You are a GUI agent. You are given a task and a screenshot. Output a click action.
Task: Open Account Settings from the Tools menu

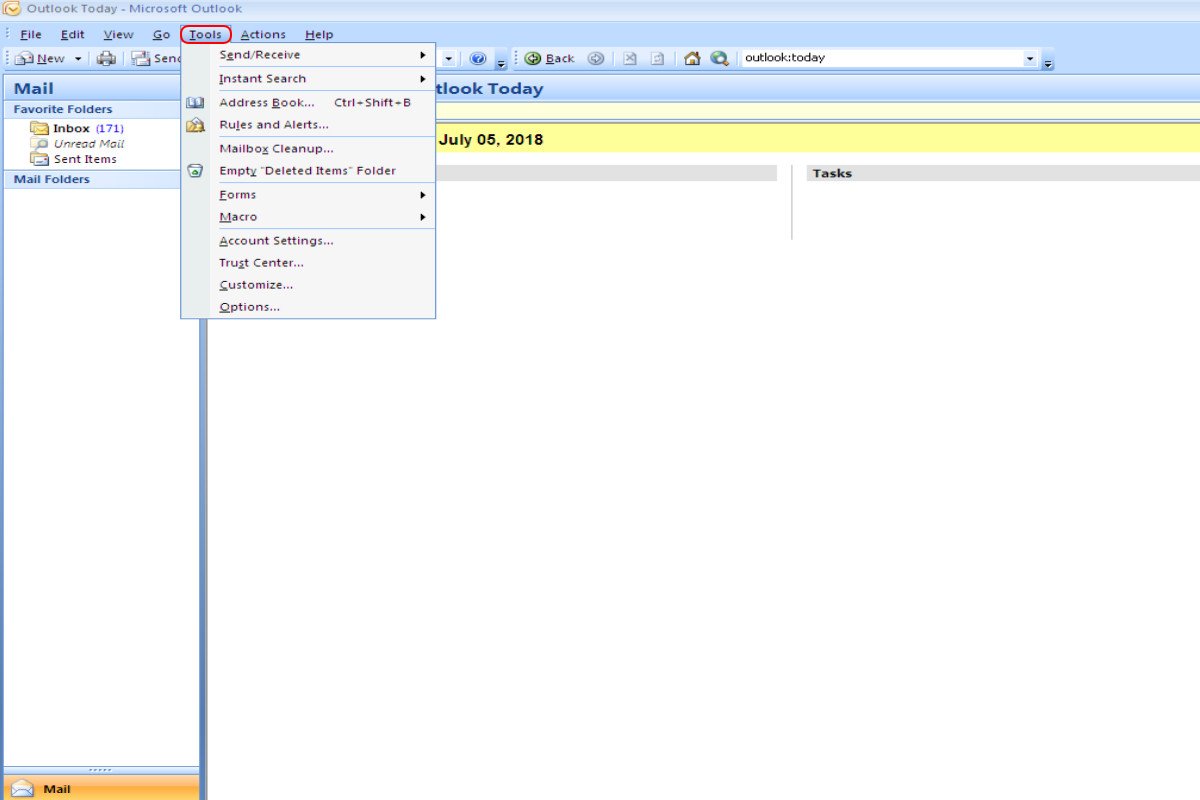pos(308,241)
